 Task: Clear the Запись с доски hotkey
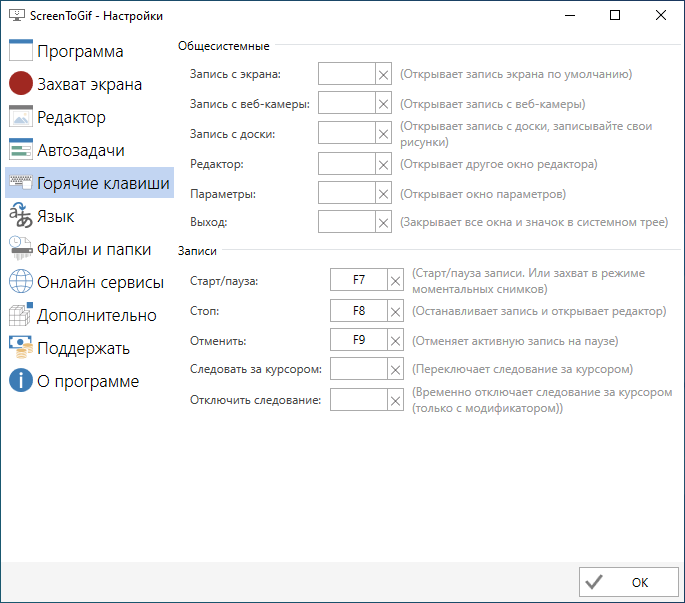[383, 133]
